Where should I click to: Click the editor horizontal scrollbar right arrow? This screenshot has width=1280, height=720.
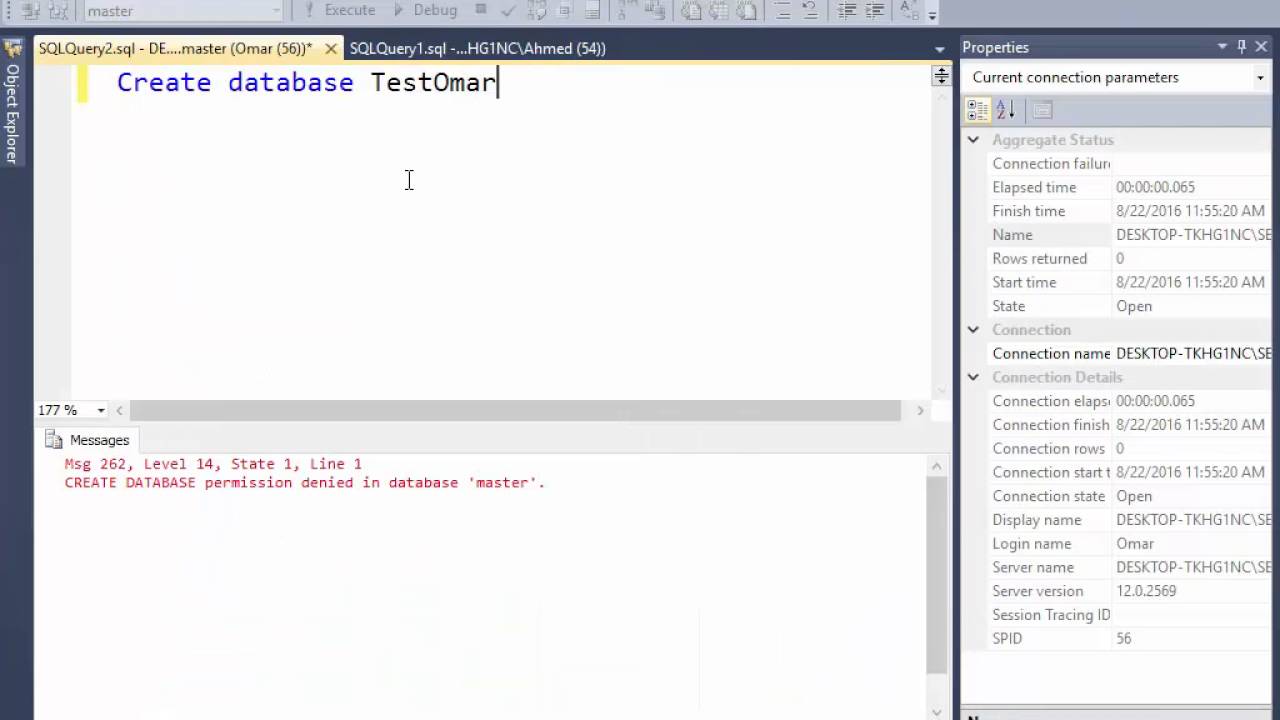(920, 410)
